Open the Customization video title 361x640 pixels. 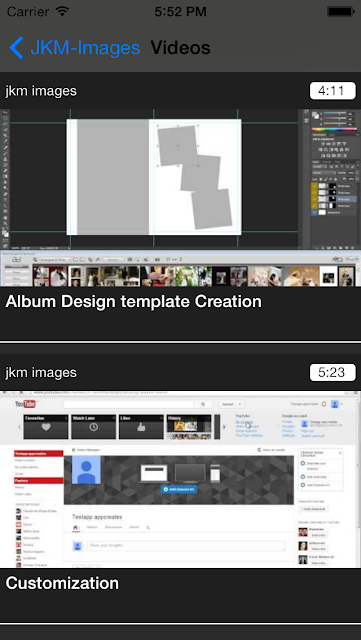(62, 583)
